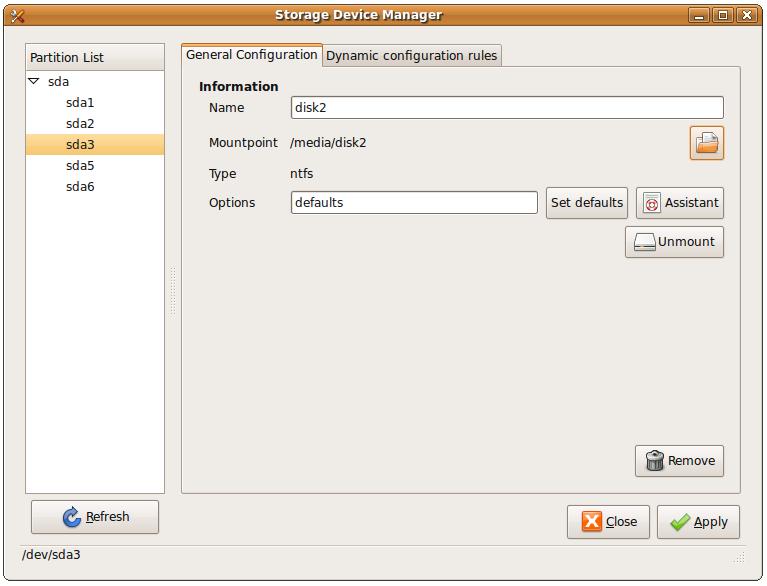Maximize the Storage Device Manager window
The image size is (767, 586).
pyautogui.click(x=721, y=15)
